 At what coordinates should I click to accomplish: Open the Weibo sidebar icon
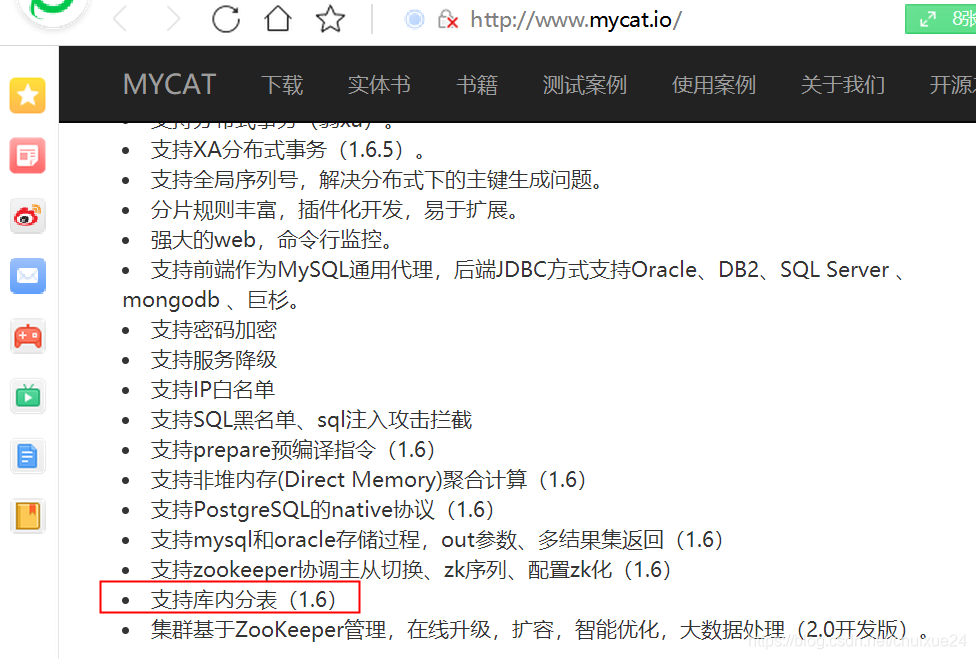pyautogui.click(x=27, y=216)
